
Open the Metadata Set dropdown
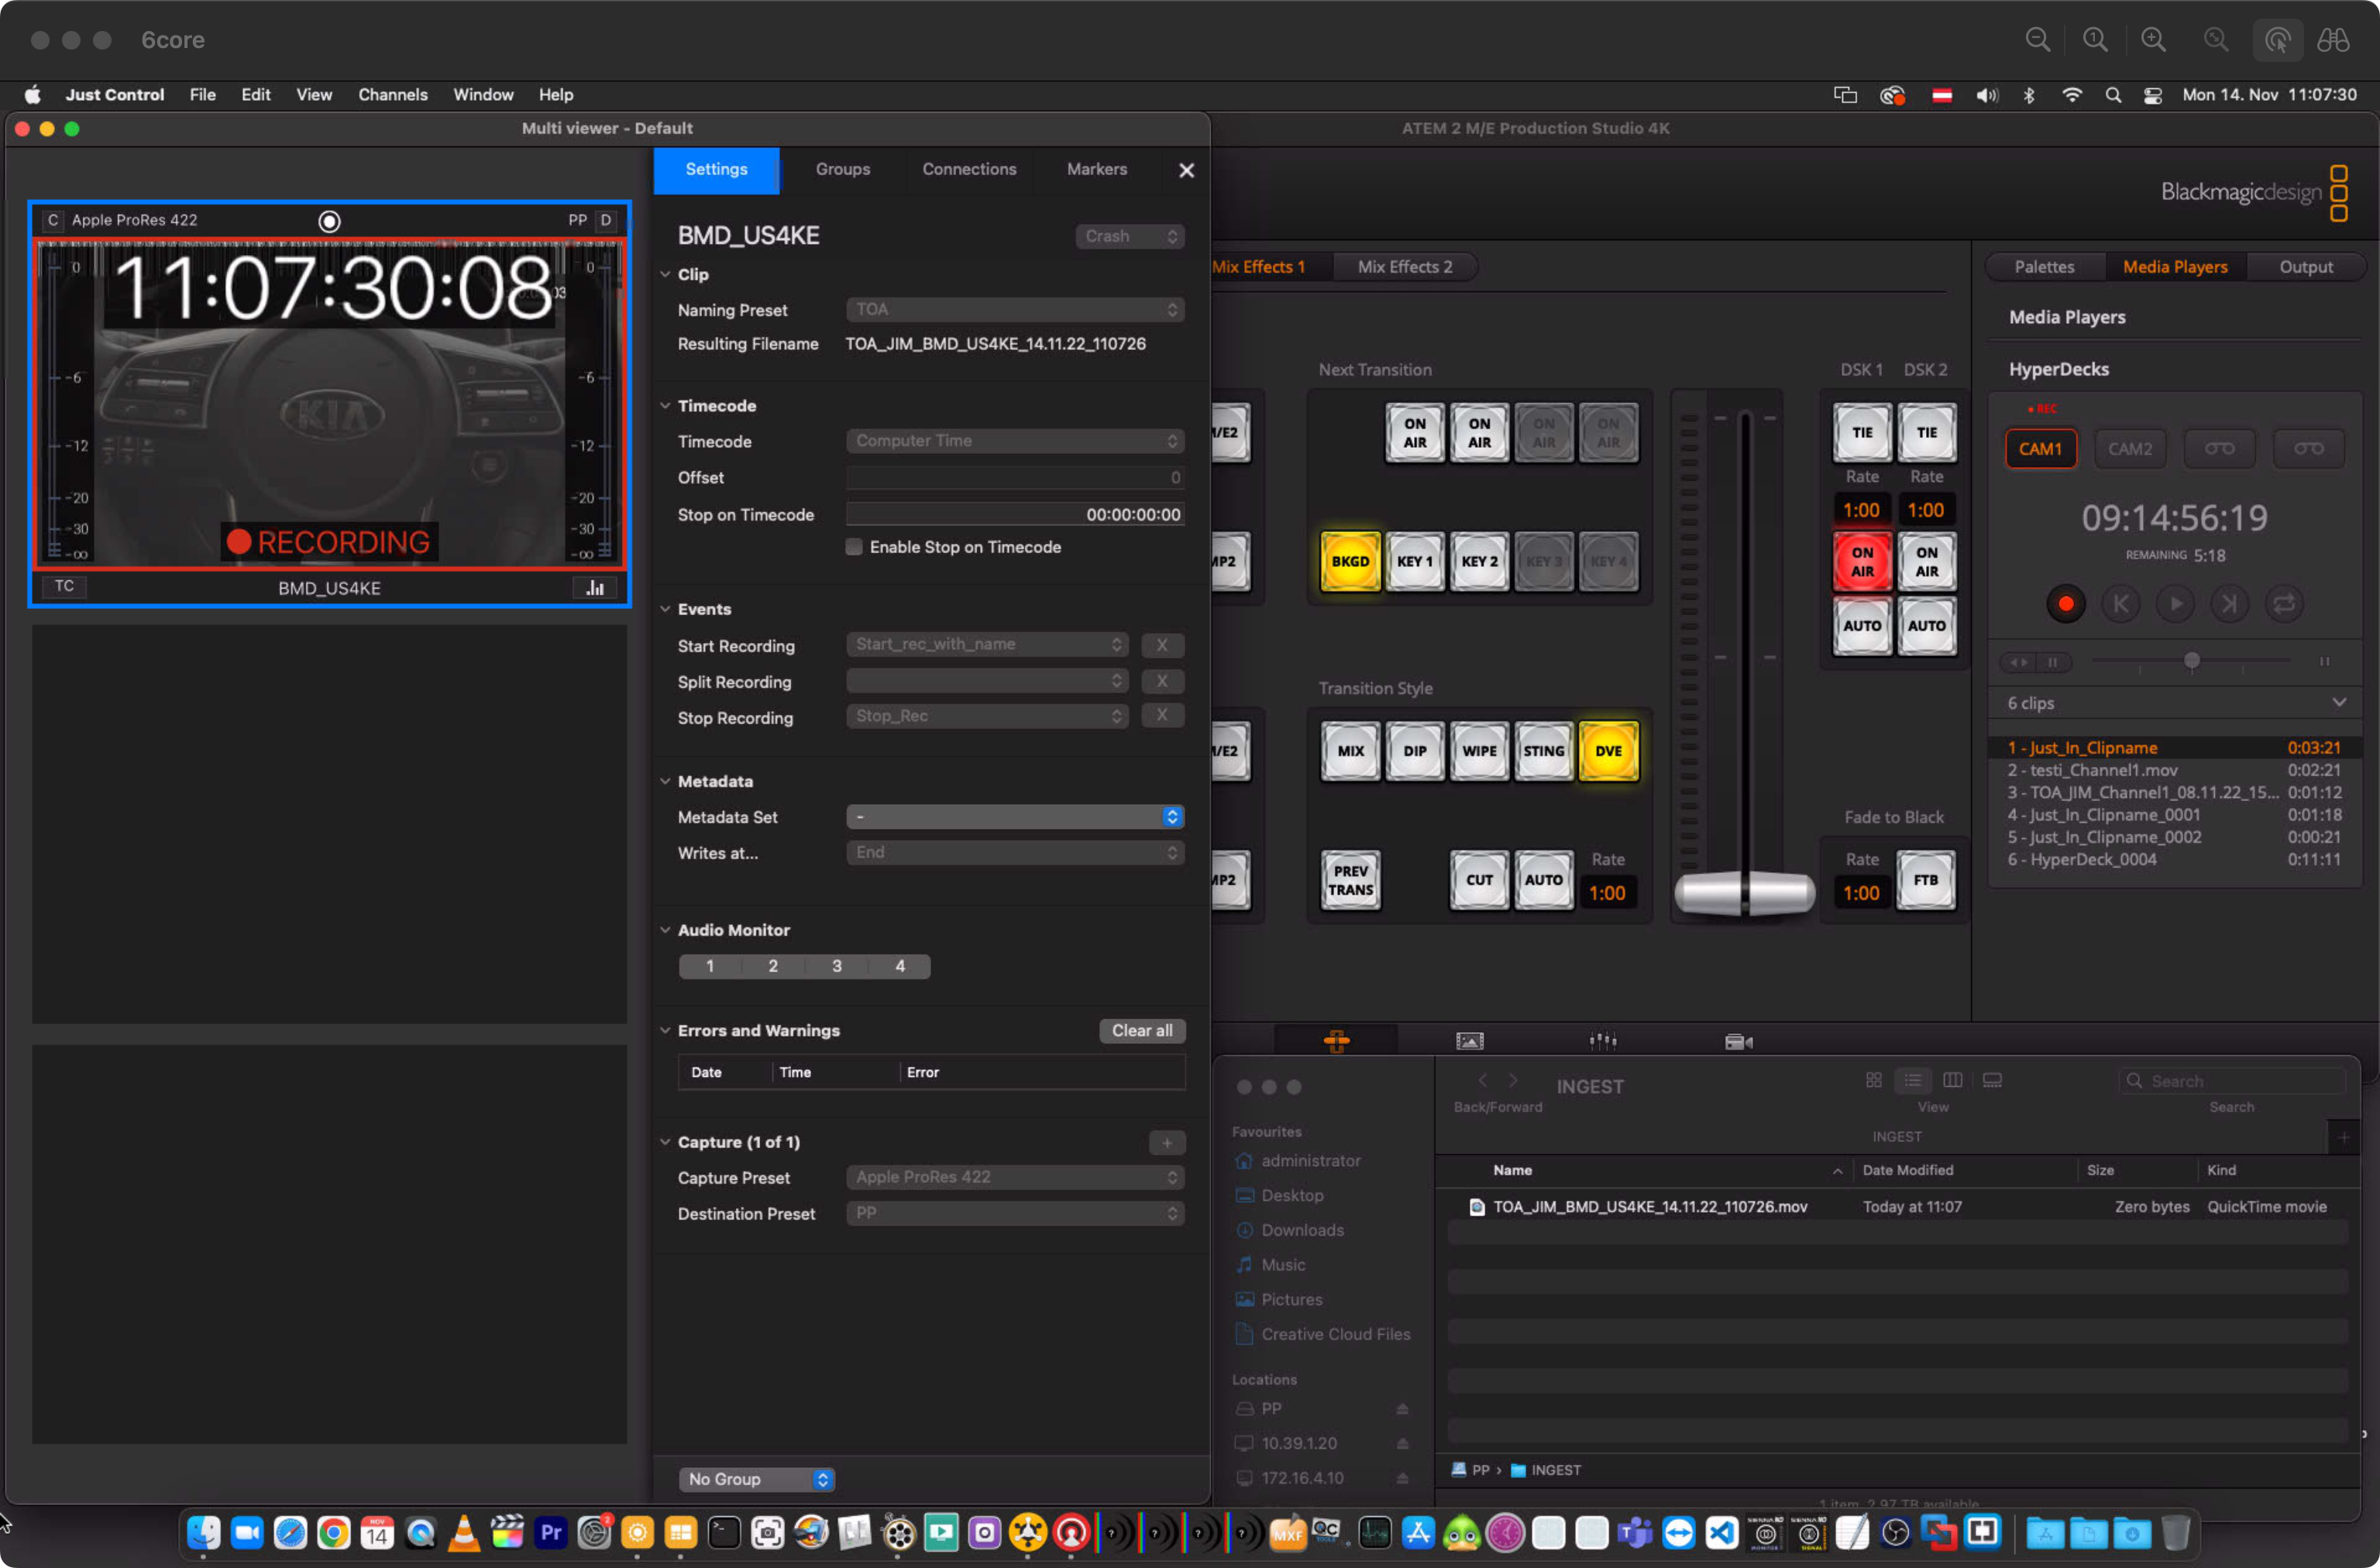pyautogui.click(x=1015, y=817)
